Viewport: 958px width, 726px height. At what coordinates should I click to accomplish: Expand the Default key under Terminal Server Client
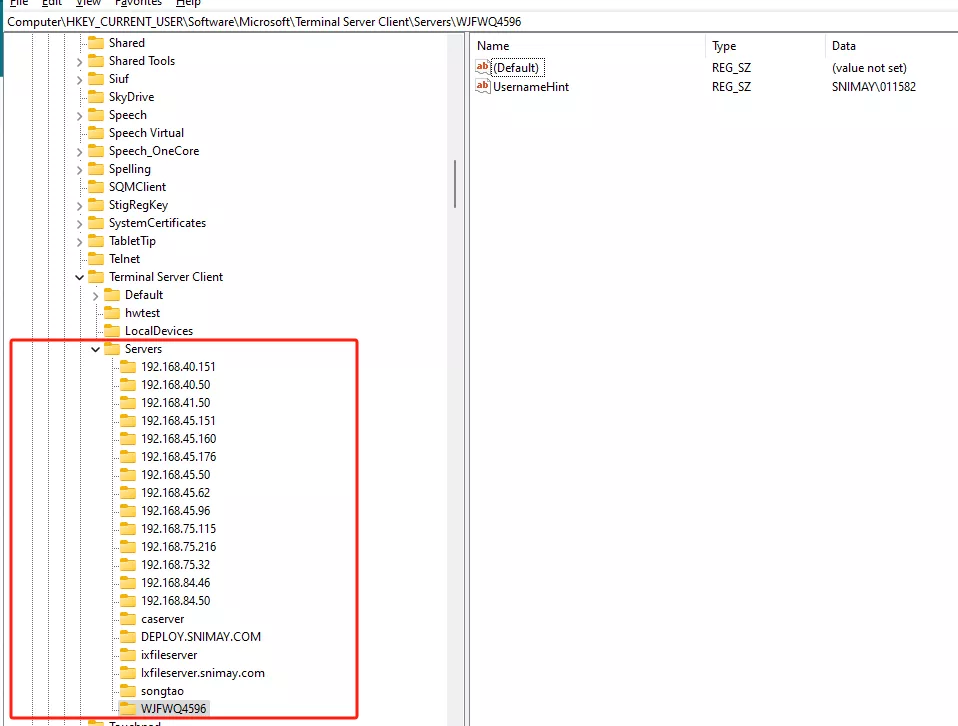[x=96, y=295]
